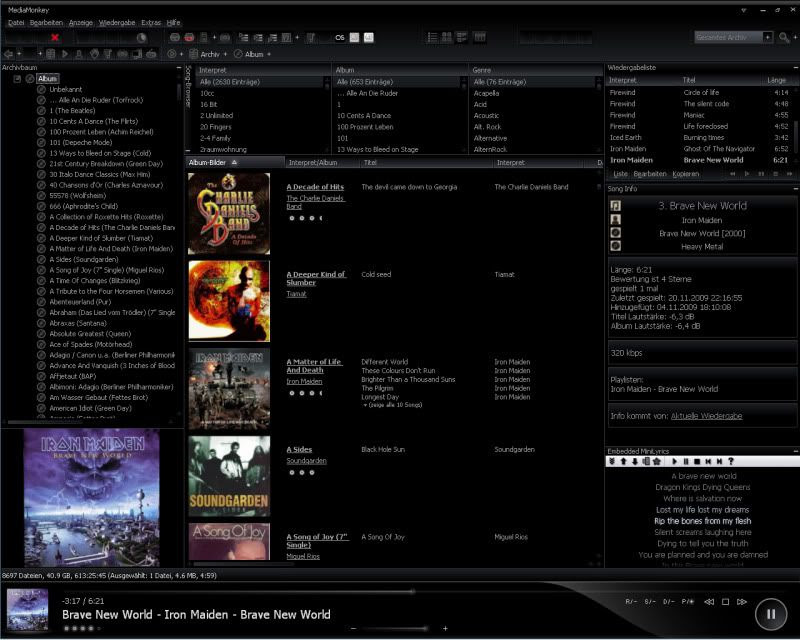800x640 pixels.
Task: Open the Anzeige menu
Action: pos(81,22)
